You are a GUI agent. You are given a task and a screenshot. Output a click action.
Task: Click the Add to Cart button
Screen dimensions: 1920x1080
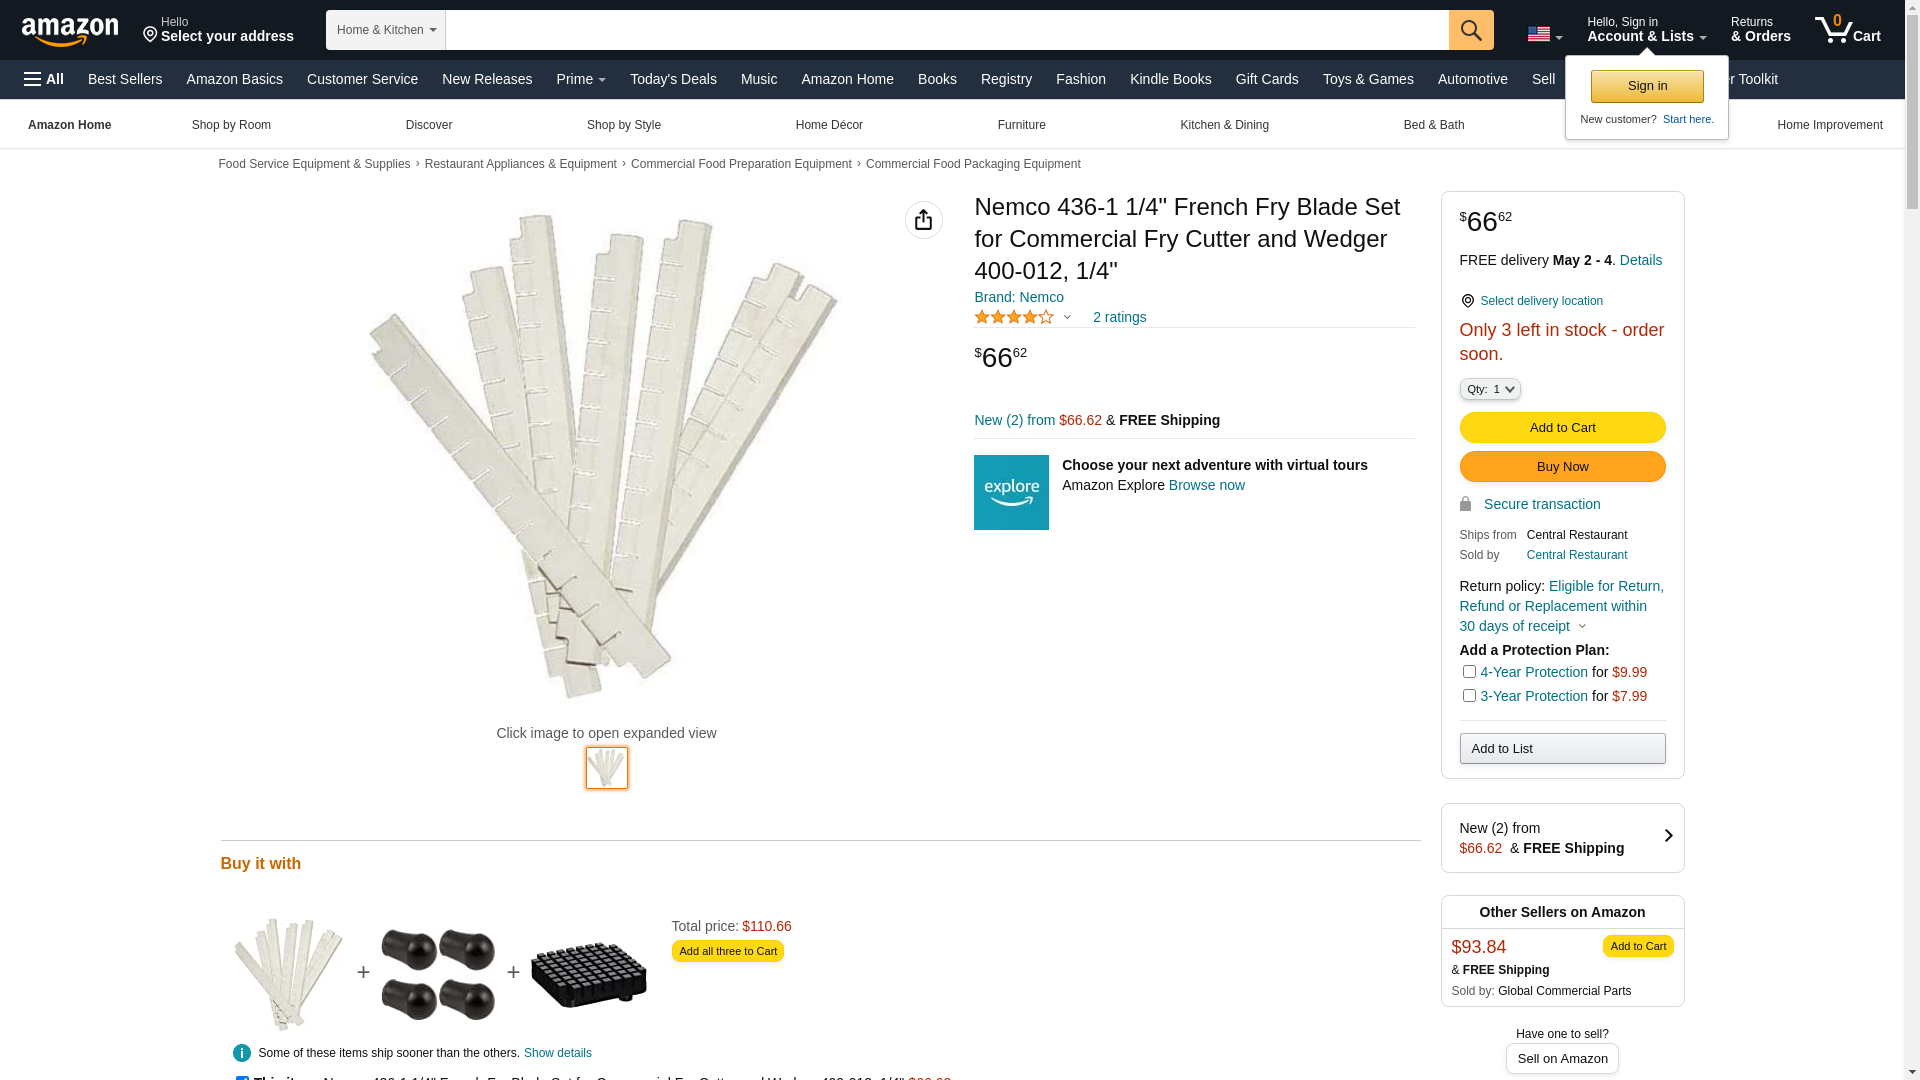1562,428
